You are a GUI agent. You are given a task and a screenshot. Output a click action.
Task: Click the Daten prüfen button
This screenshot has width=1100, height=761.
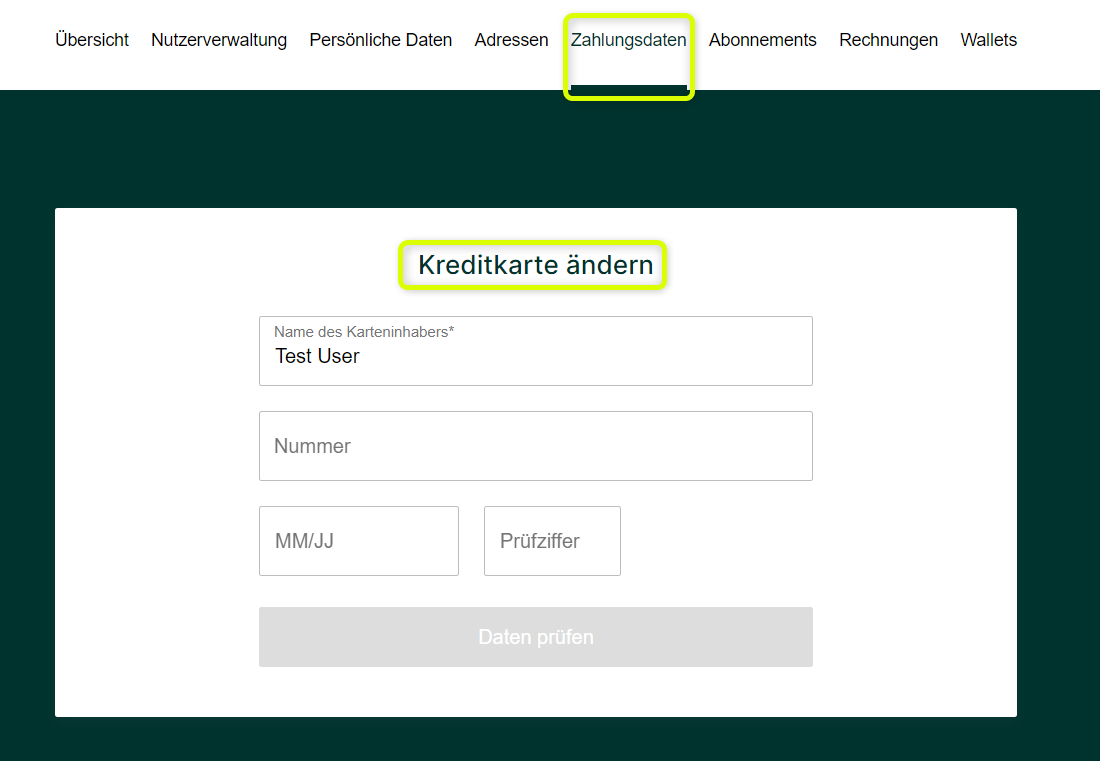coord(536,637)
